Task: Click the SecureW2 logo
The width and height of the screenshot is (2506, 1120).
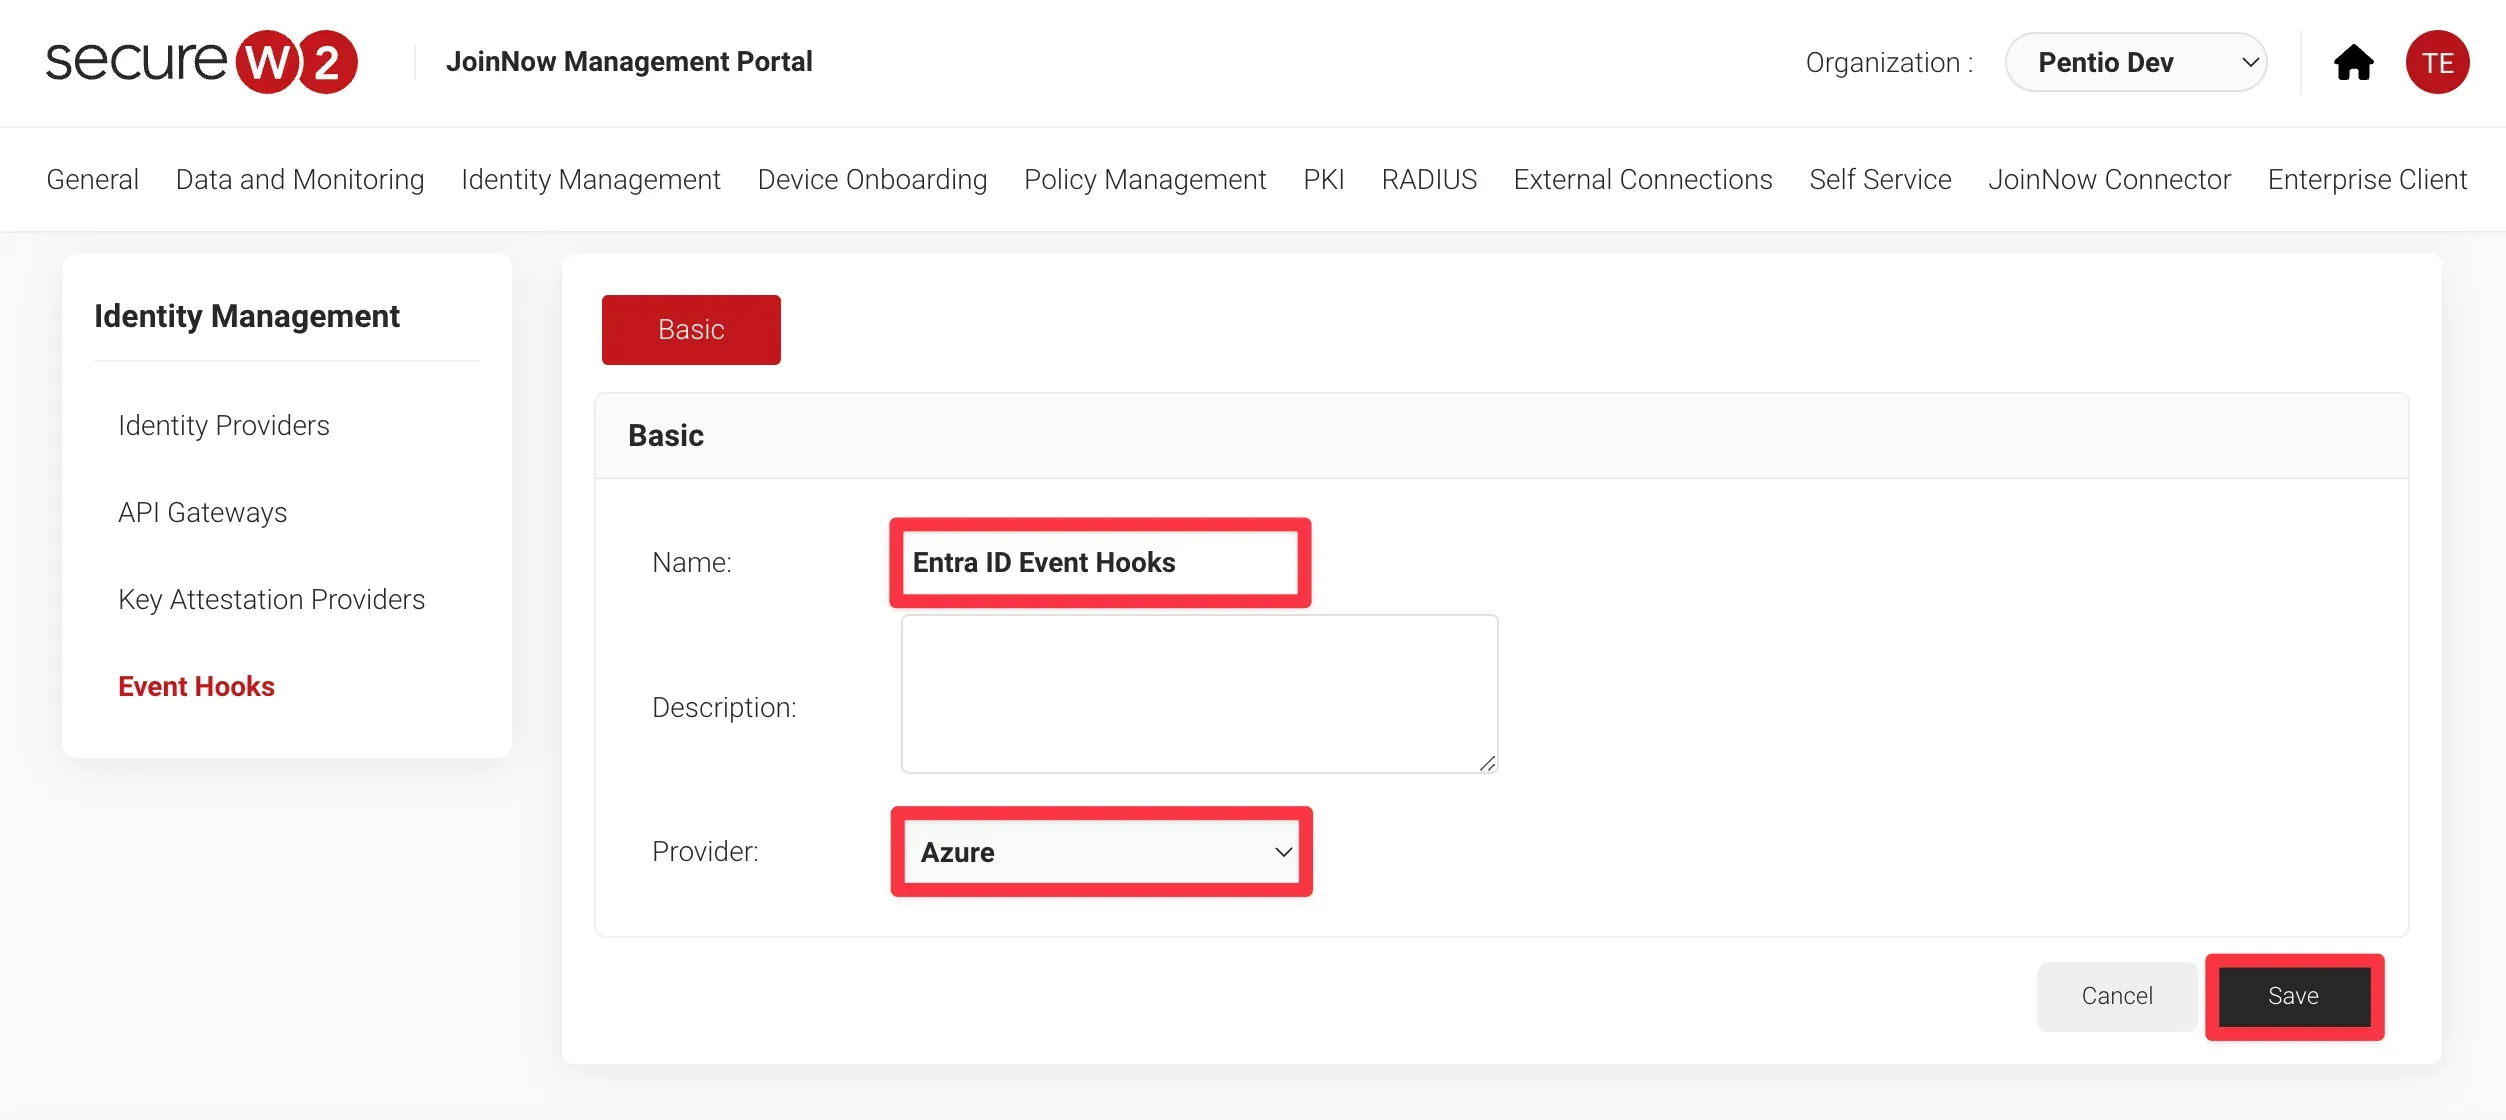Action: [x=201, y=62]
